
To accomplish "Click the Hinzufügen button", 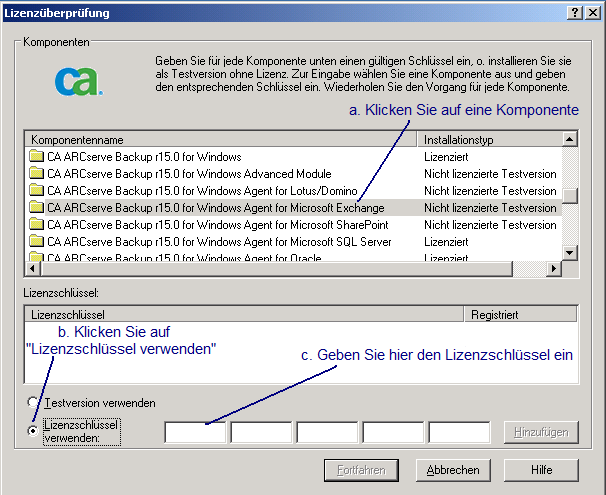I will [x=541, y=432].
